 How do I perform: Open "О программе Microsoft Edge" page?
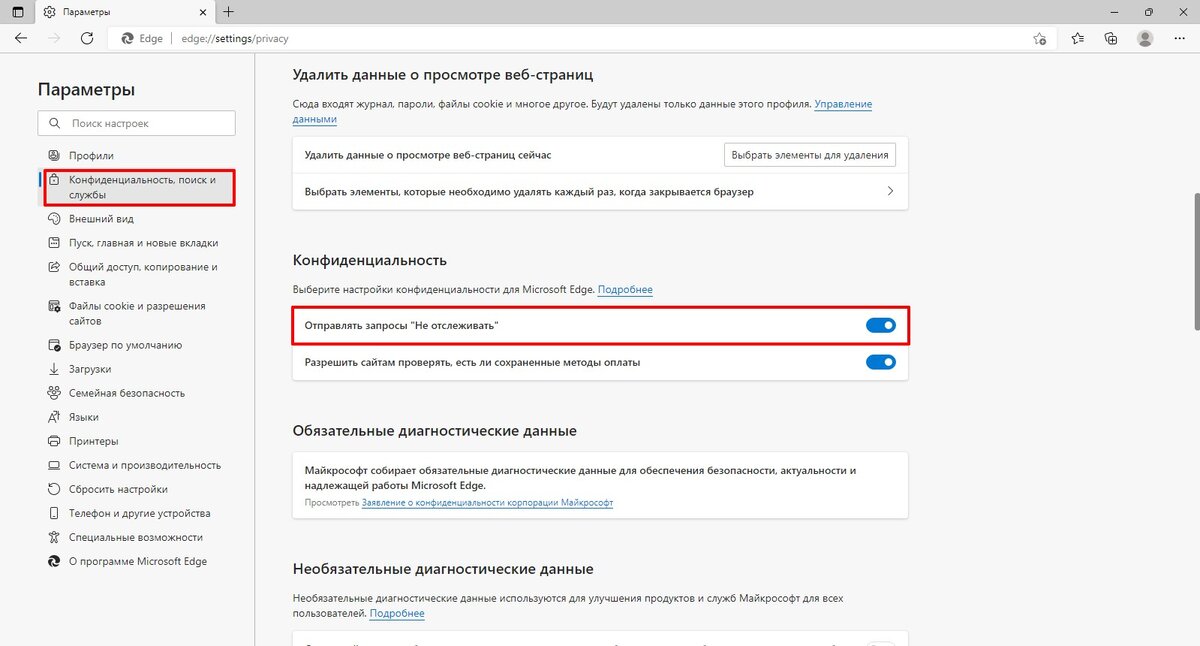coord(137,561)
